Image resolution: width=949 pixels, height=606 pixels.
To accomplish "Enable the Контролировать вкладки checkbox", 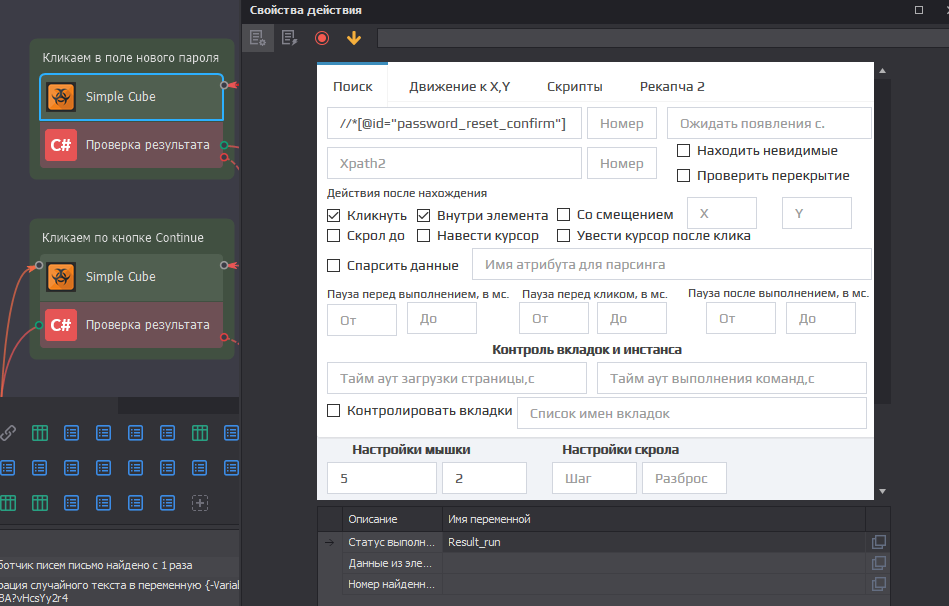I will [x=334, y=411].
